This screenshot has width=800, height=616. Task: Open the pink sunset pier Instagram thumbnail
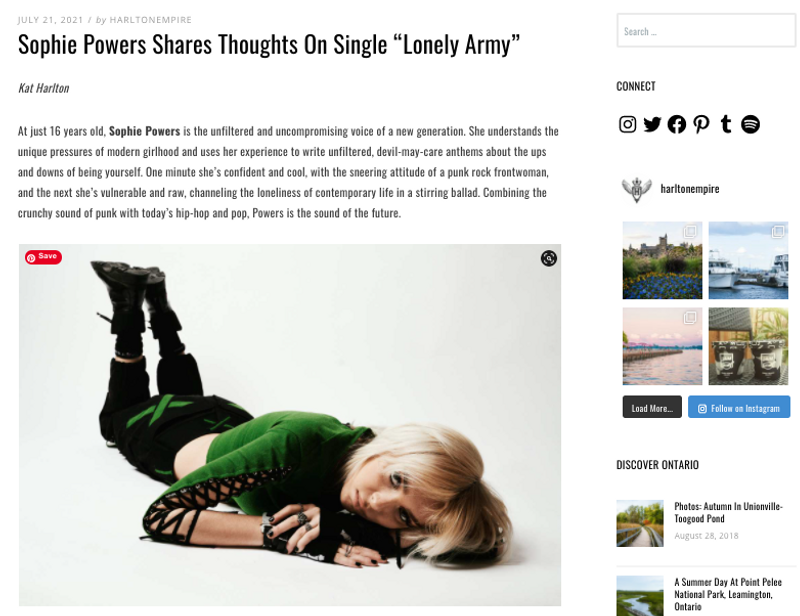(x=662, y=346)
